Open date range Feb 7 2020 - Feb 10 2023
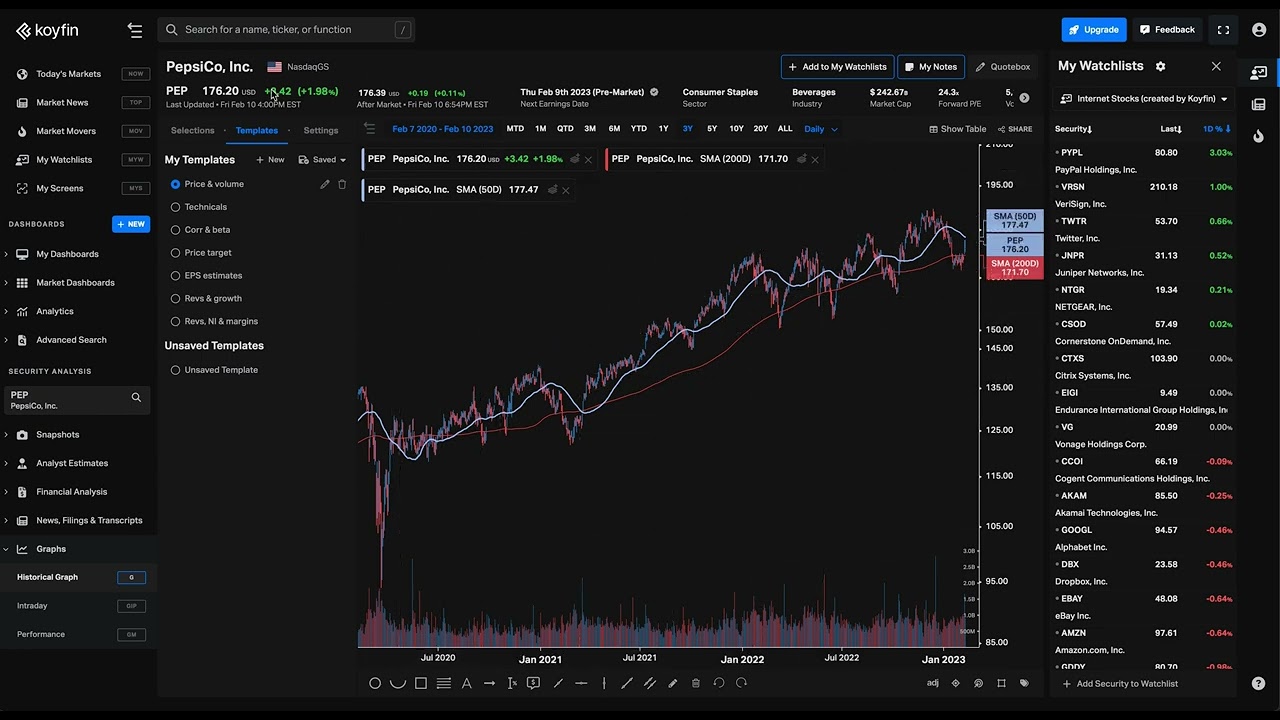The height and width of the screenshot is (720, 1280). point(442,129)
